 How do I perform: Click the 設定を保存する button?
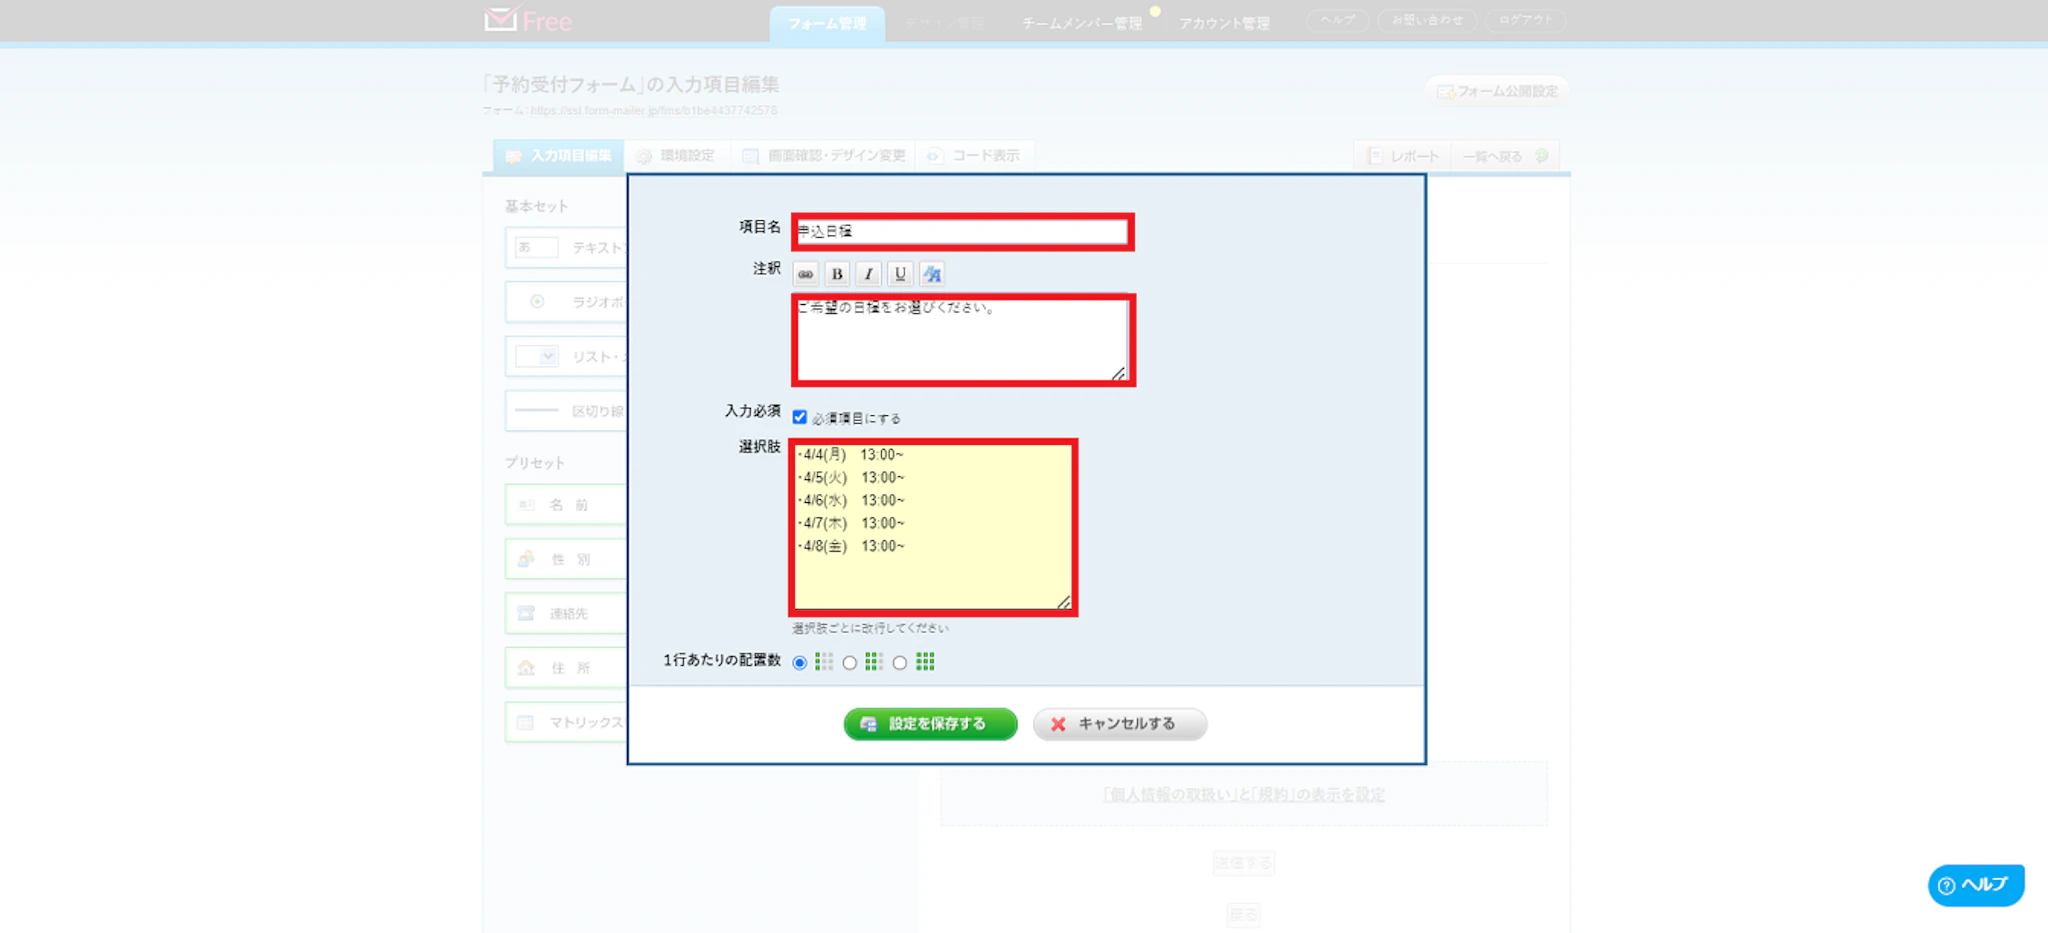pos(930,724)
